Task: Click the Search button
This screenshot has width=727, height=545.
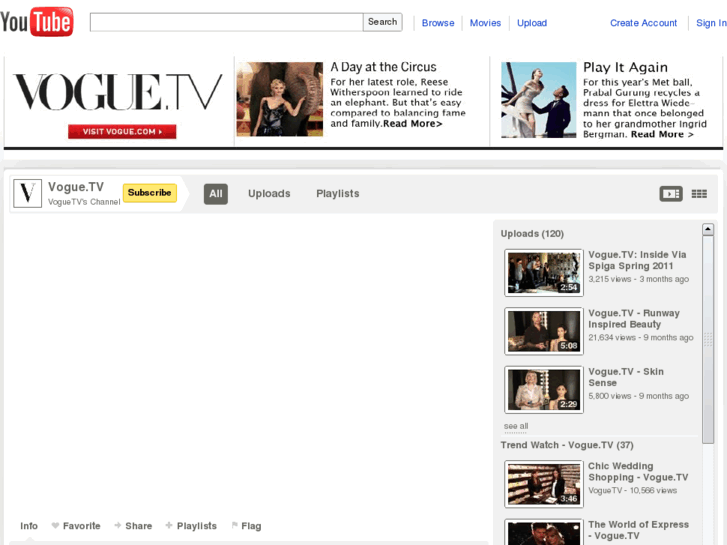Action: [383, 22]
